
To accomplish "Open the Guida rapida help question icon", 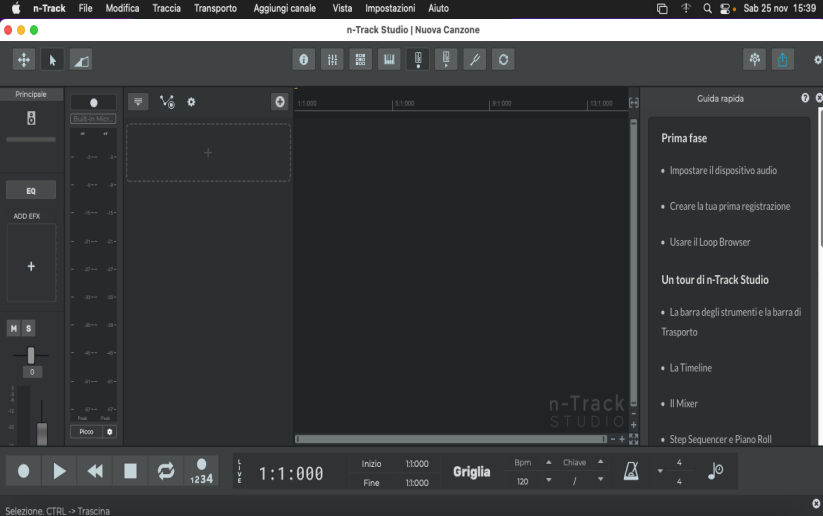I will point(805,98).
